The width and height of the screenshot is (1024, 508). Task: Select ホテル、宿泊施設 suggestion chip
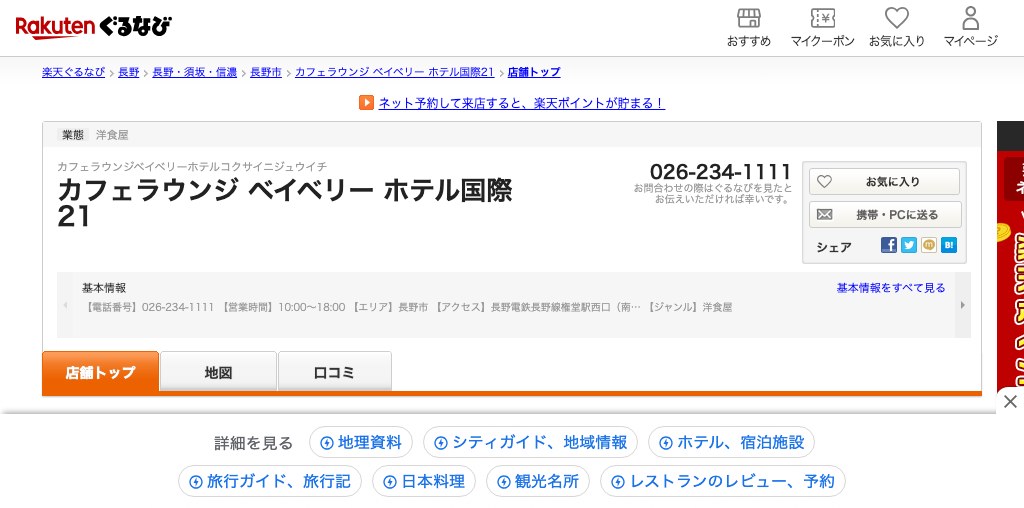click(x=731, y=443)
